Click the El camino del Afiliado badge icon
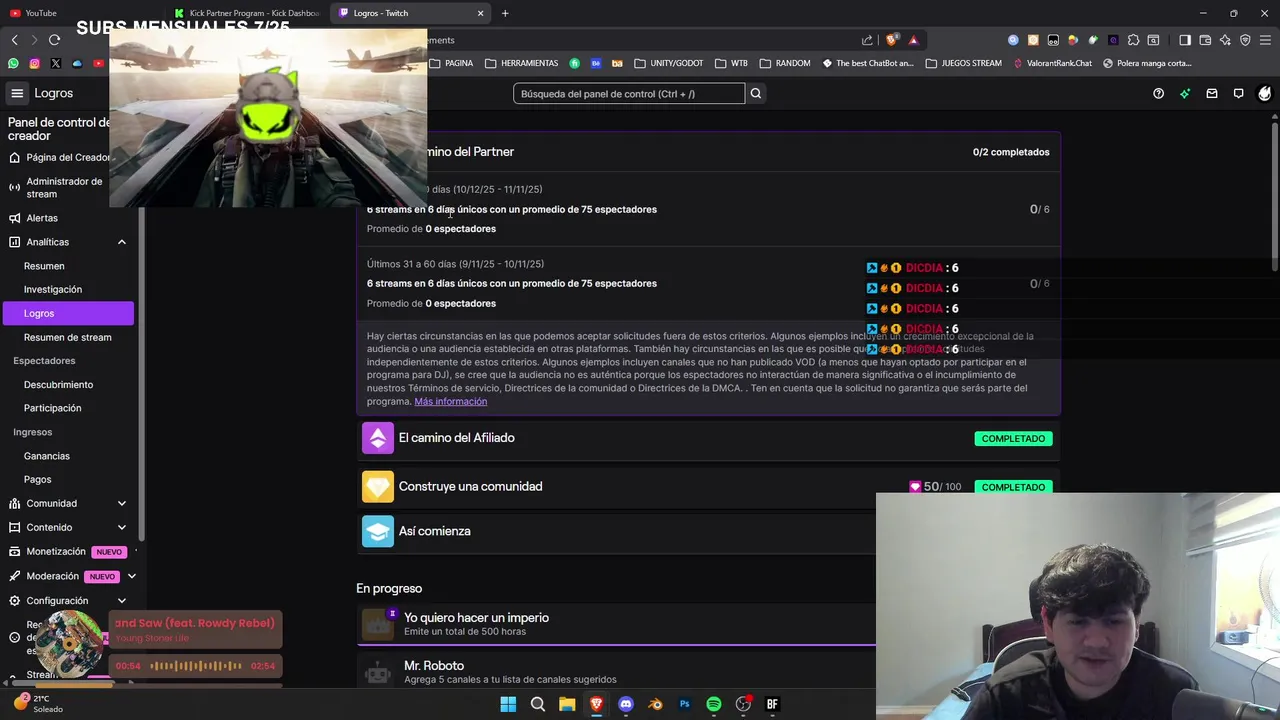This screenshot has width=1280, height=720. pos(378,438)
